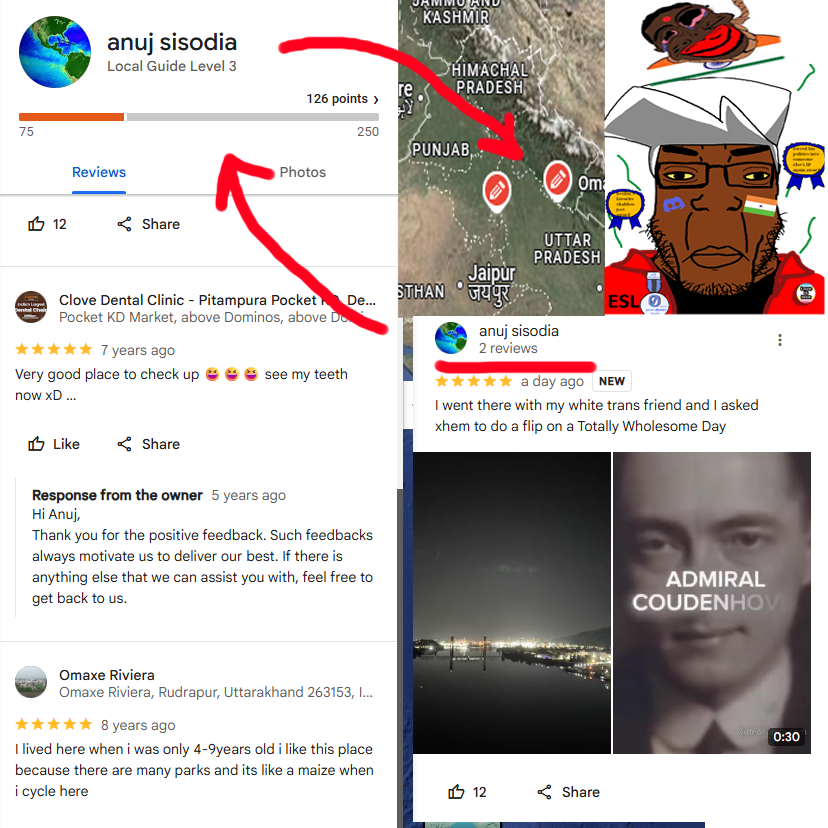Click the Share icon below the Reviews tab

click(124, 224)
